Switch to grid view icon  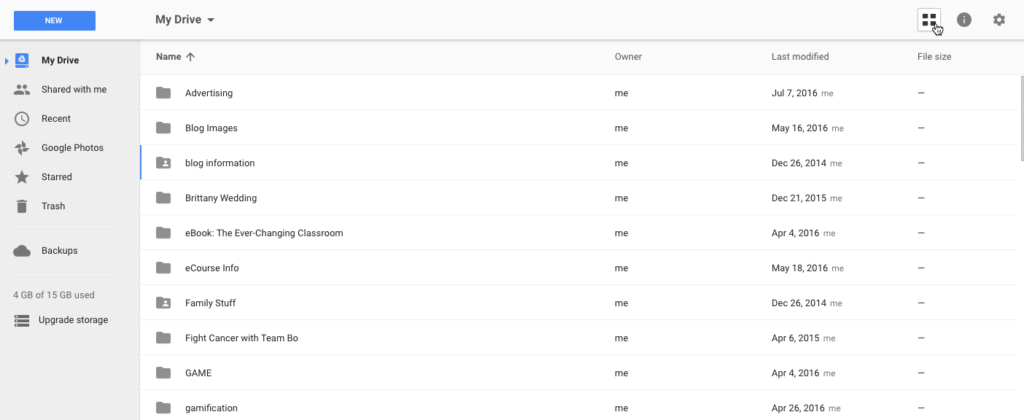(929, 20)
